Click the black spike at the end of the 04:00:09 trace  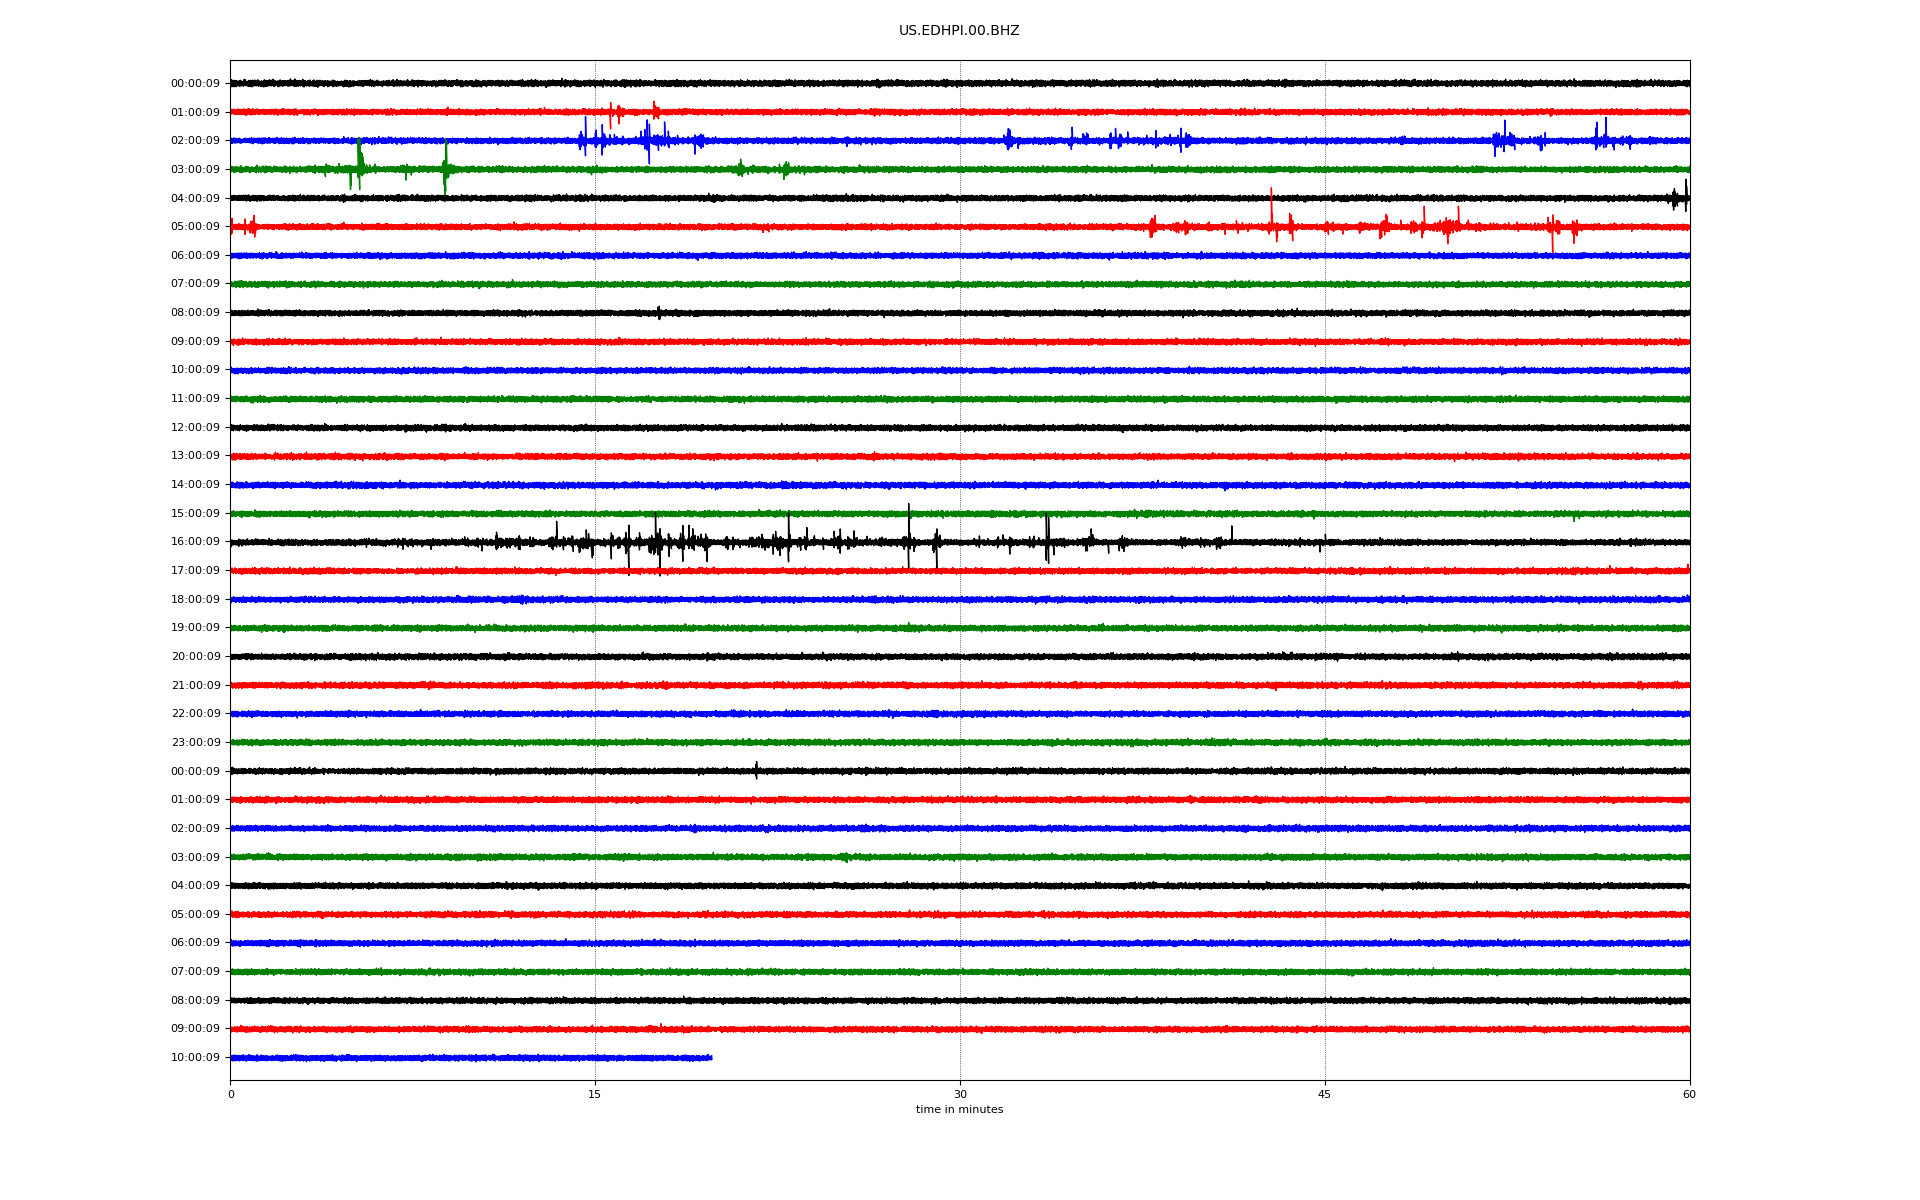click(x=1685, y=197)
